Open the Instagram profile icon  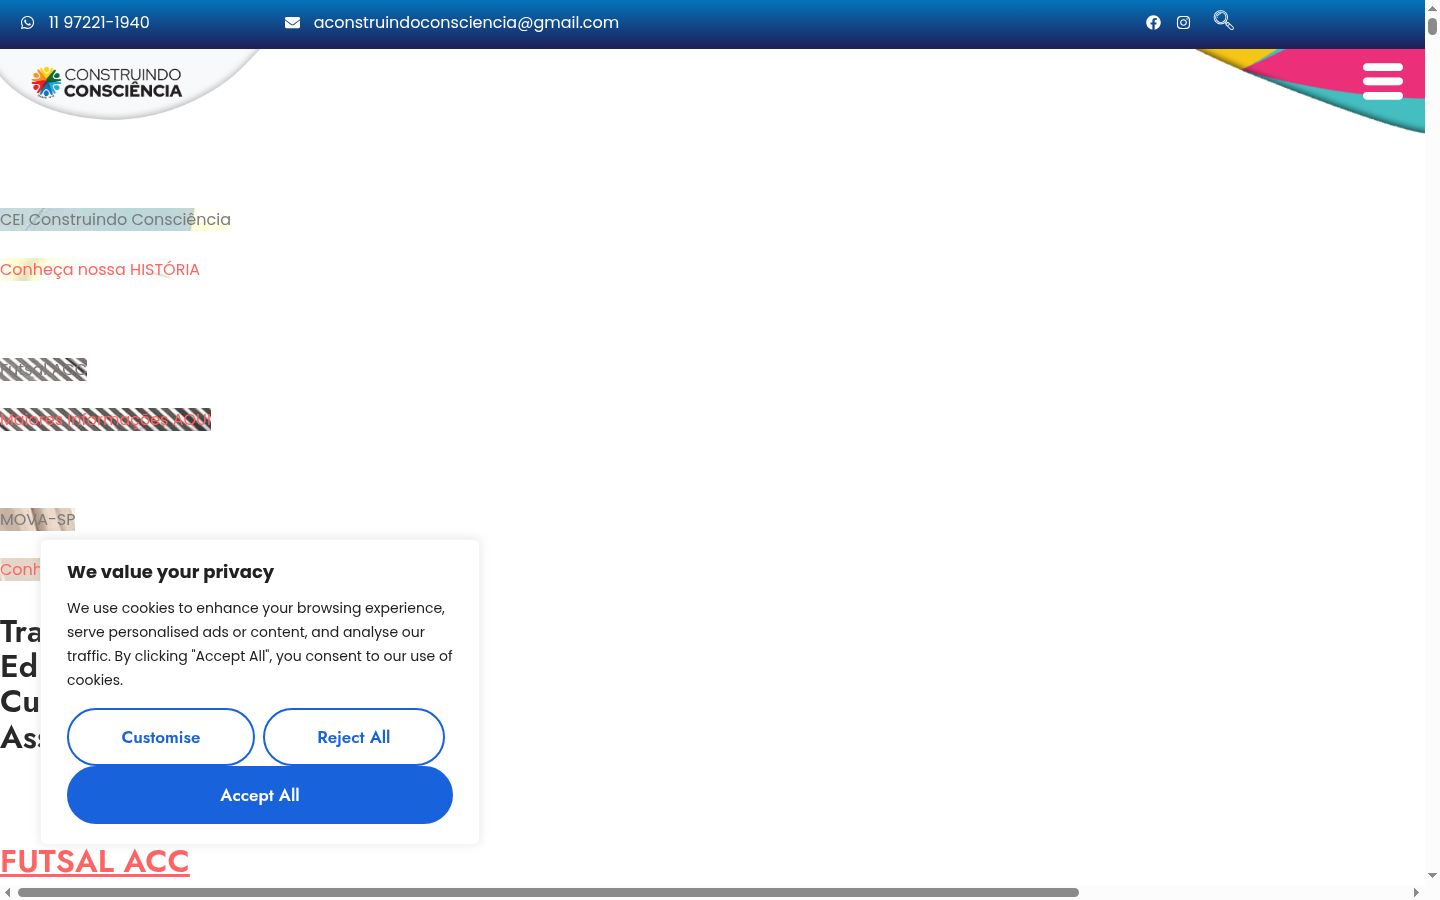pyautogui.click(x=1183, y=22)
